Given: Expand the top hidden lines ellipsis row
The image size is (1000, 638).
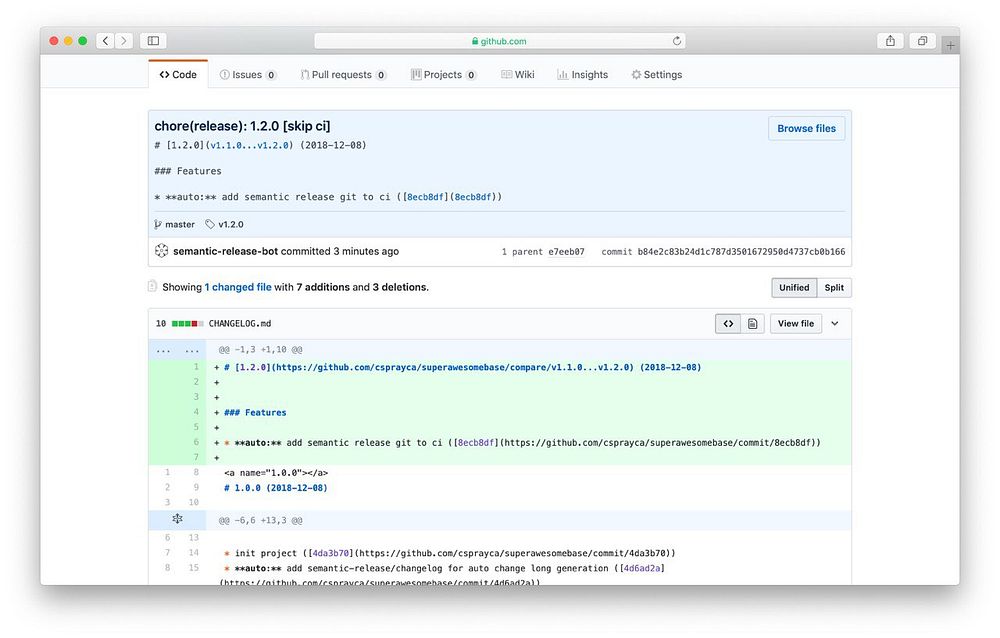Looking at the screenshot, I should click(177, 350).
